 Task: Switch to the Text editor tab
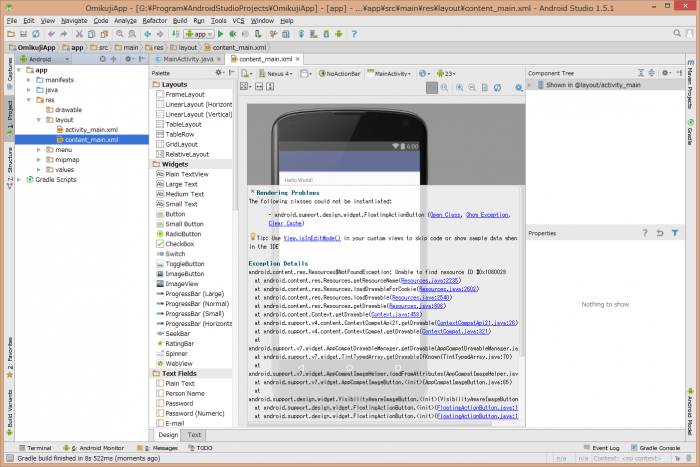click(194, 434)
